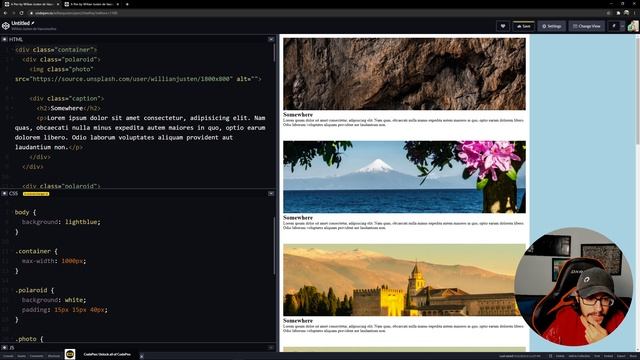Reload the browser page
This screenshot has height=360, width=640.
[x=21, y=13]
